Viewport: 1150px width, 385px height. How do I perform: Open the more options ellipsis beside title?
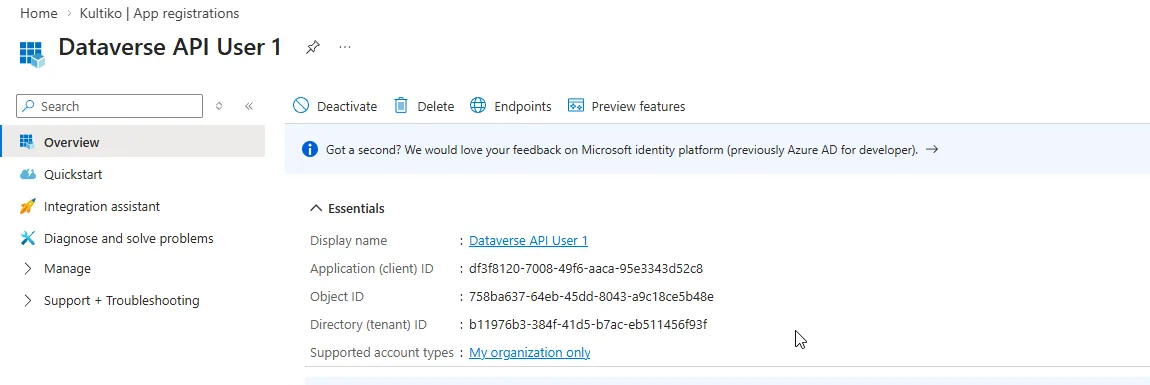pyautogui.click(x=345, y=47)
